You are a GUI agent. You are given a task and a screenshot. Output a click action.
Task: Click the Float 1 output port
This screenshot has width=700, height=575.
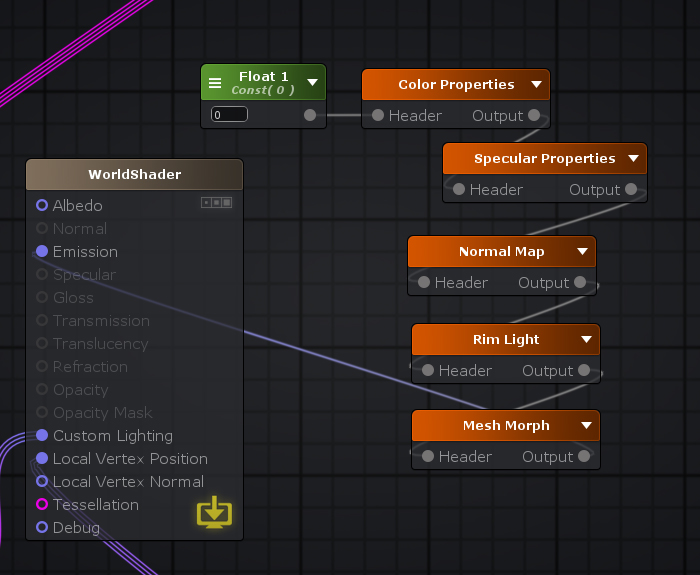pyautogui.click(x=310, y=115)
